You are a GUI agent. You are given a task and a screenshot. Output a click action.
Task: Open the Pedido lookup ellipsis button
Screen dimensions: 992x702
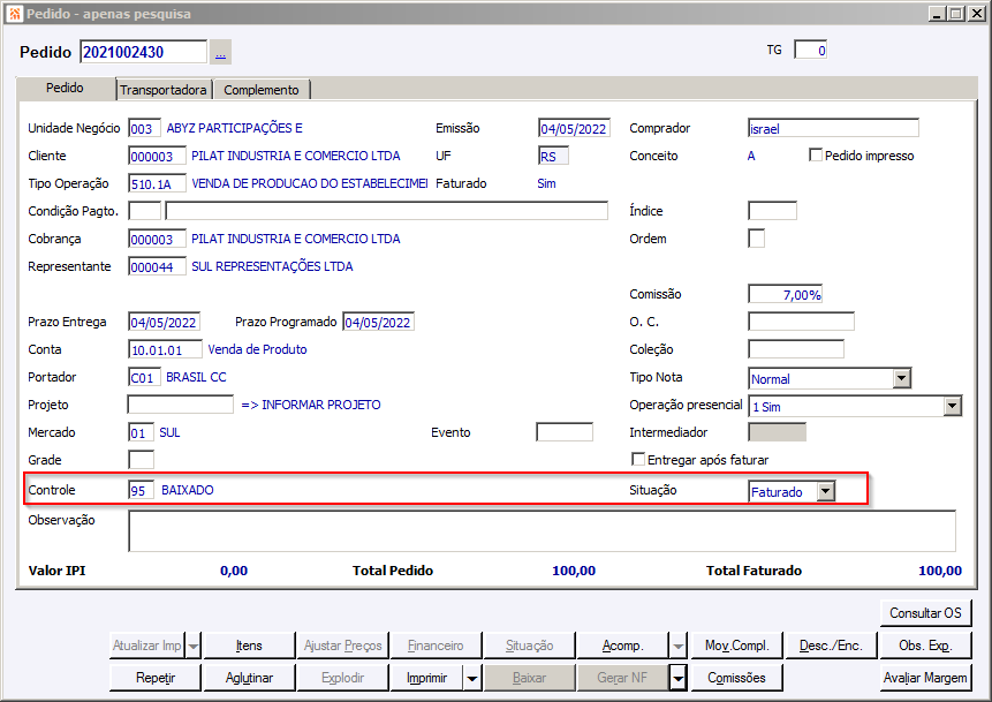click(x=220, y=52)
